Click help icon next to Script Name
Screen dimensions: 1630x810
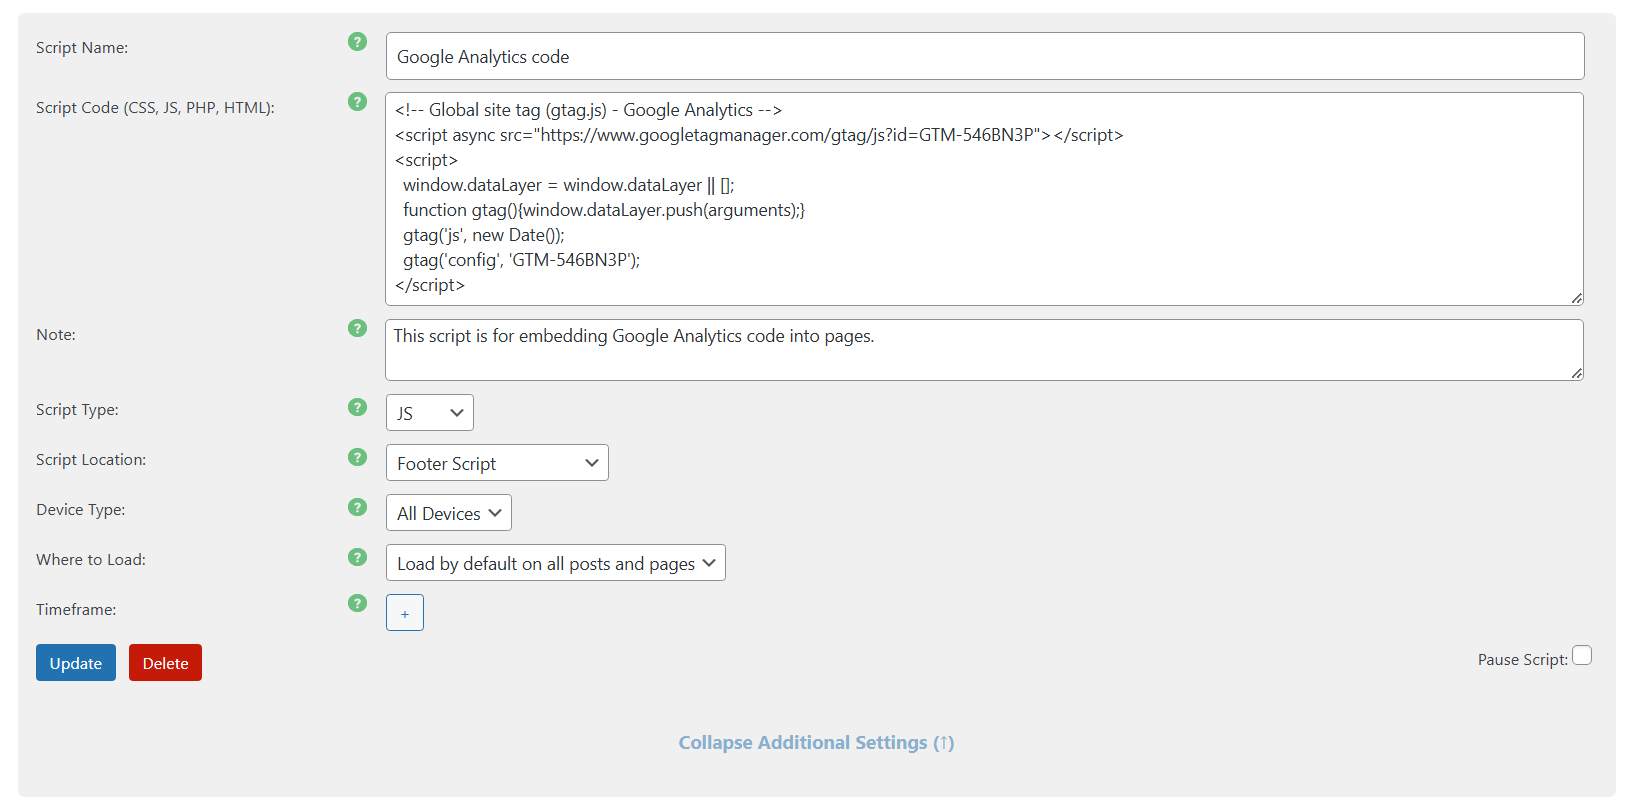(357, 42)
